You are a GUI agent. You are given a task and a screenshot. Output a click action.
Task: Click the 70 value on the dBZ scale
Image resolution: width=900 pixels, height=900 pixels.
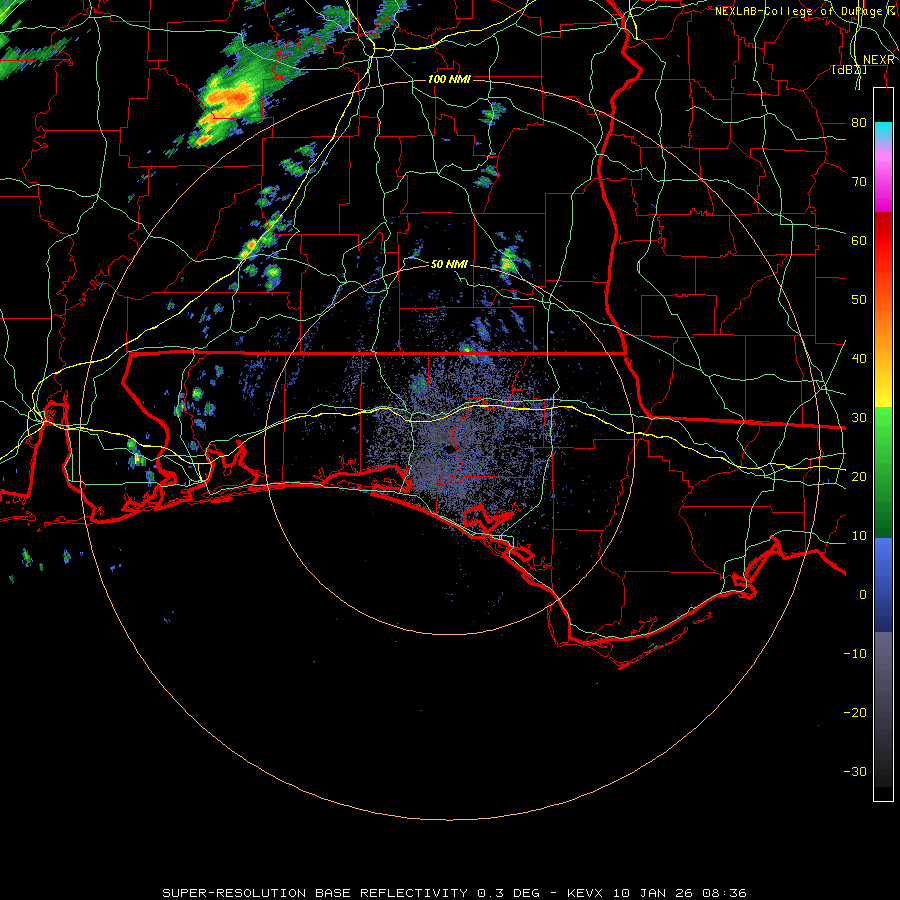click(859, 182)
